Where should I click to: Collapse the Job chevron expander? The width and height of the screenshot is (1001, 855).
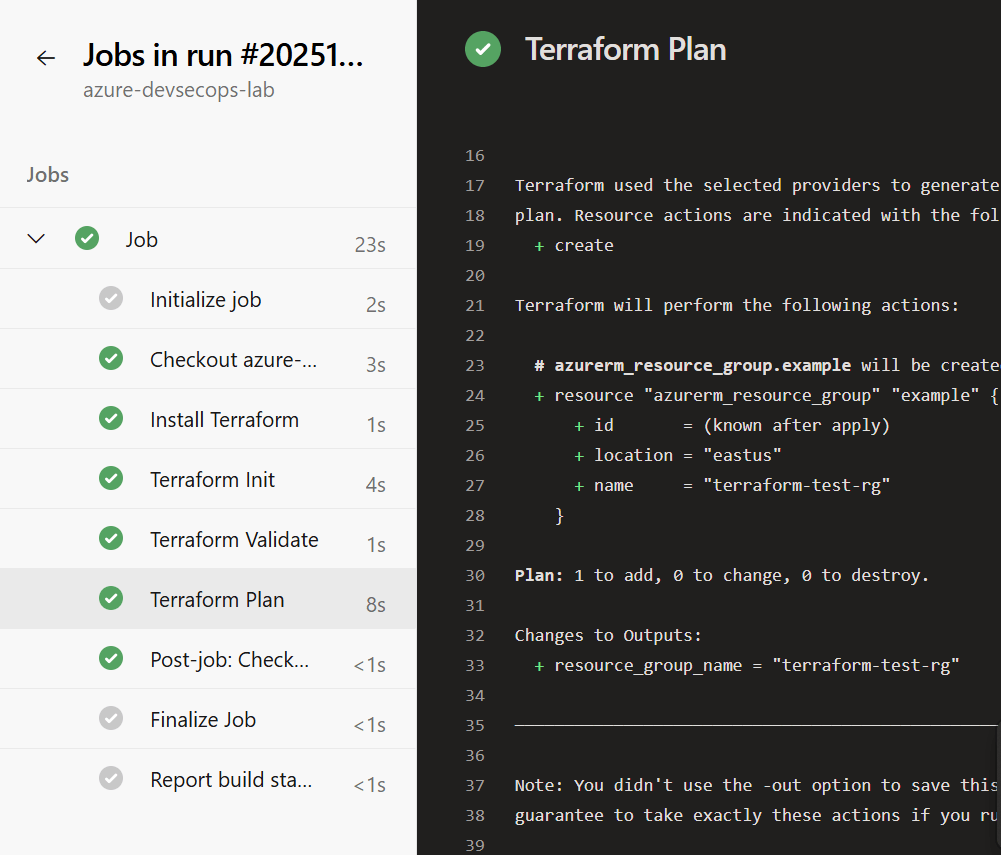(37, 239)
